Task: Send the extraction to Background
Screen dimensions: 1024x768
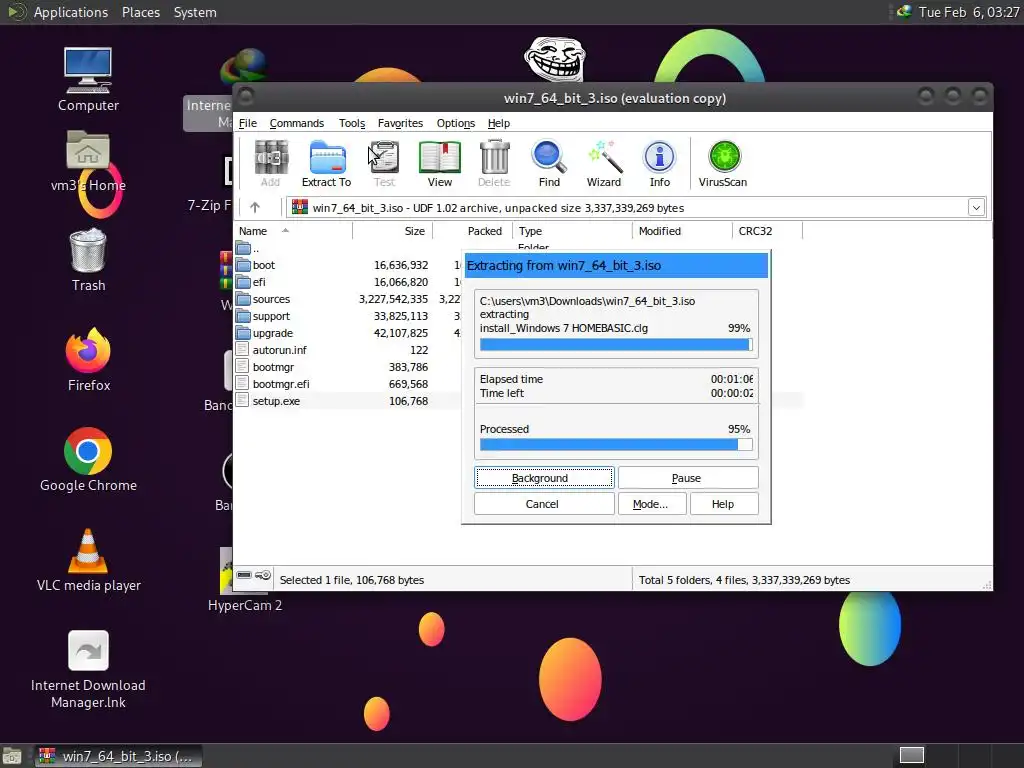Action: [544, 477]
